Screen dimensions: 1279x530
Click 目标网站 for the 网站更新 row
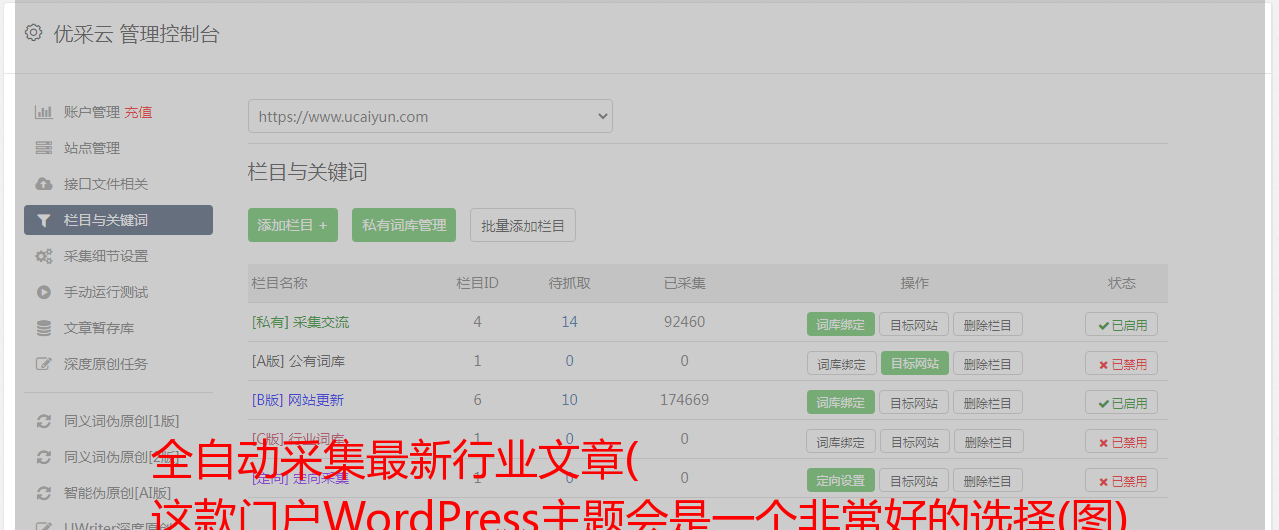(914, 402)
